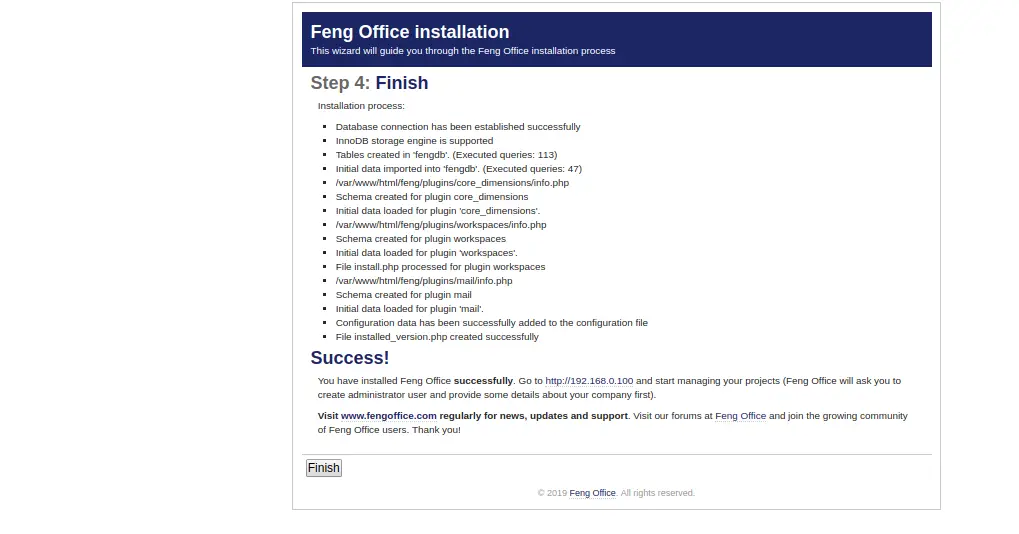Click the Schema created for core_dimensions line
Viewport: 1019px width, 534px height.
click(x=432, y=197)
